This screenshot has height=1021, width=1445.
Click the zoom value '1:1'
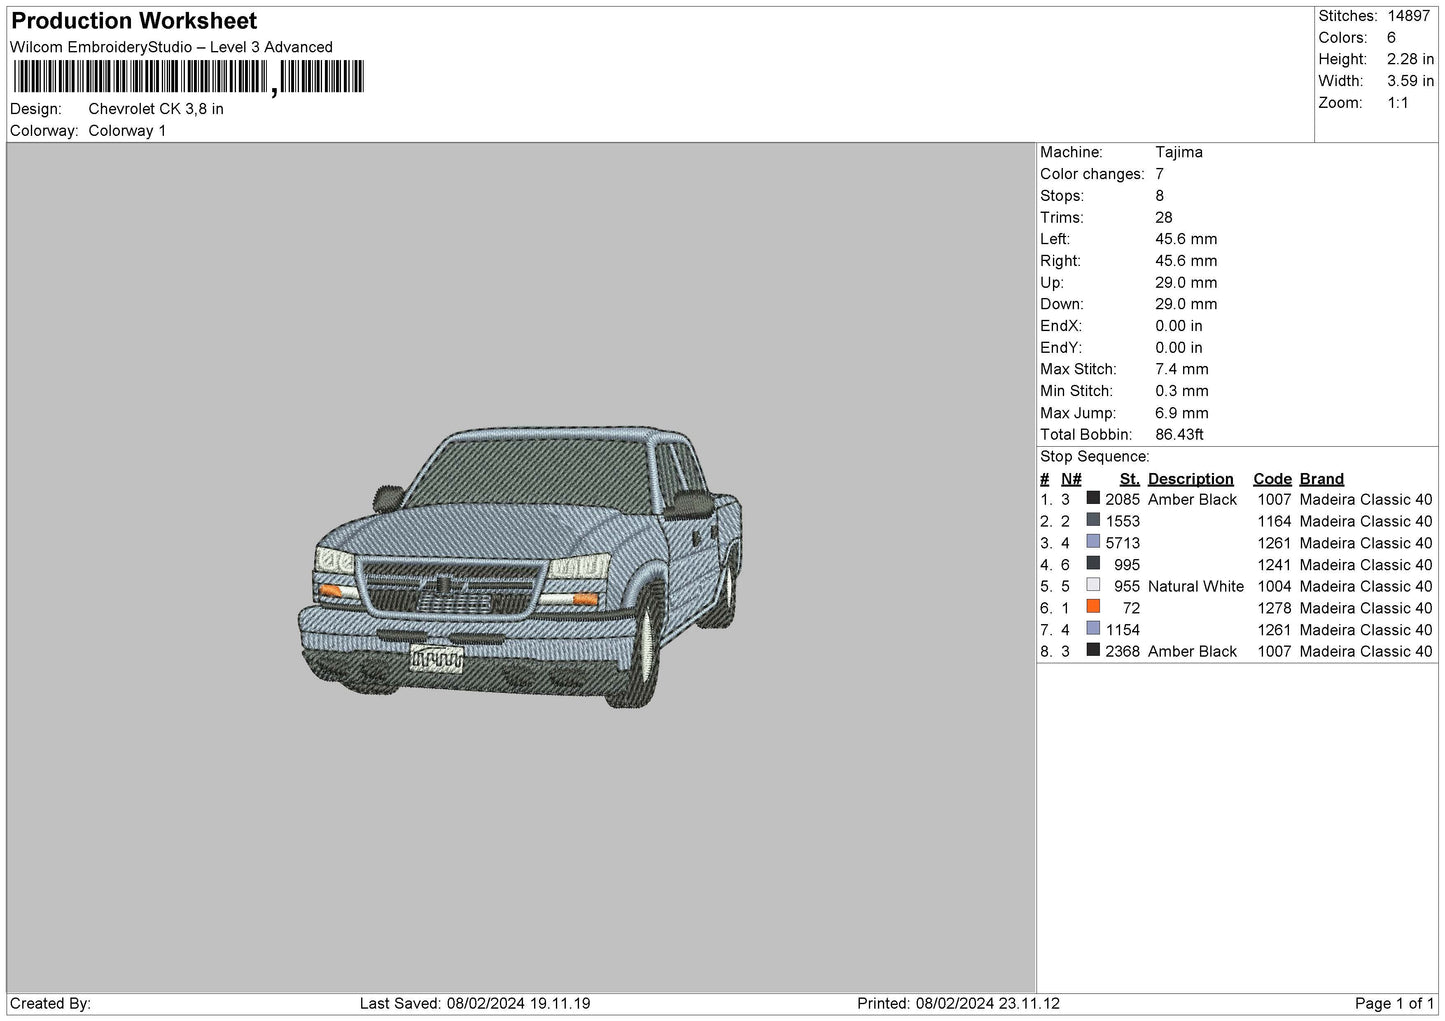point(1397,103)
